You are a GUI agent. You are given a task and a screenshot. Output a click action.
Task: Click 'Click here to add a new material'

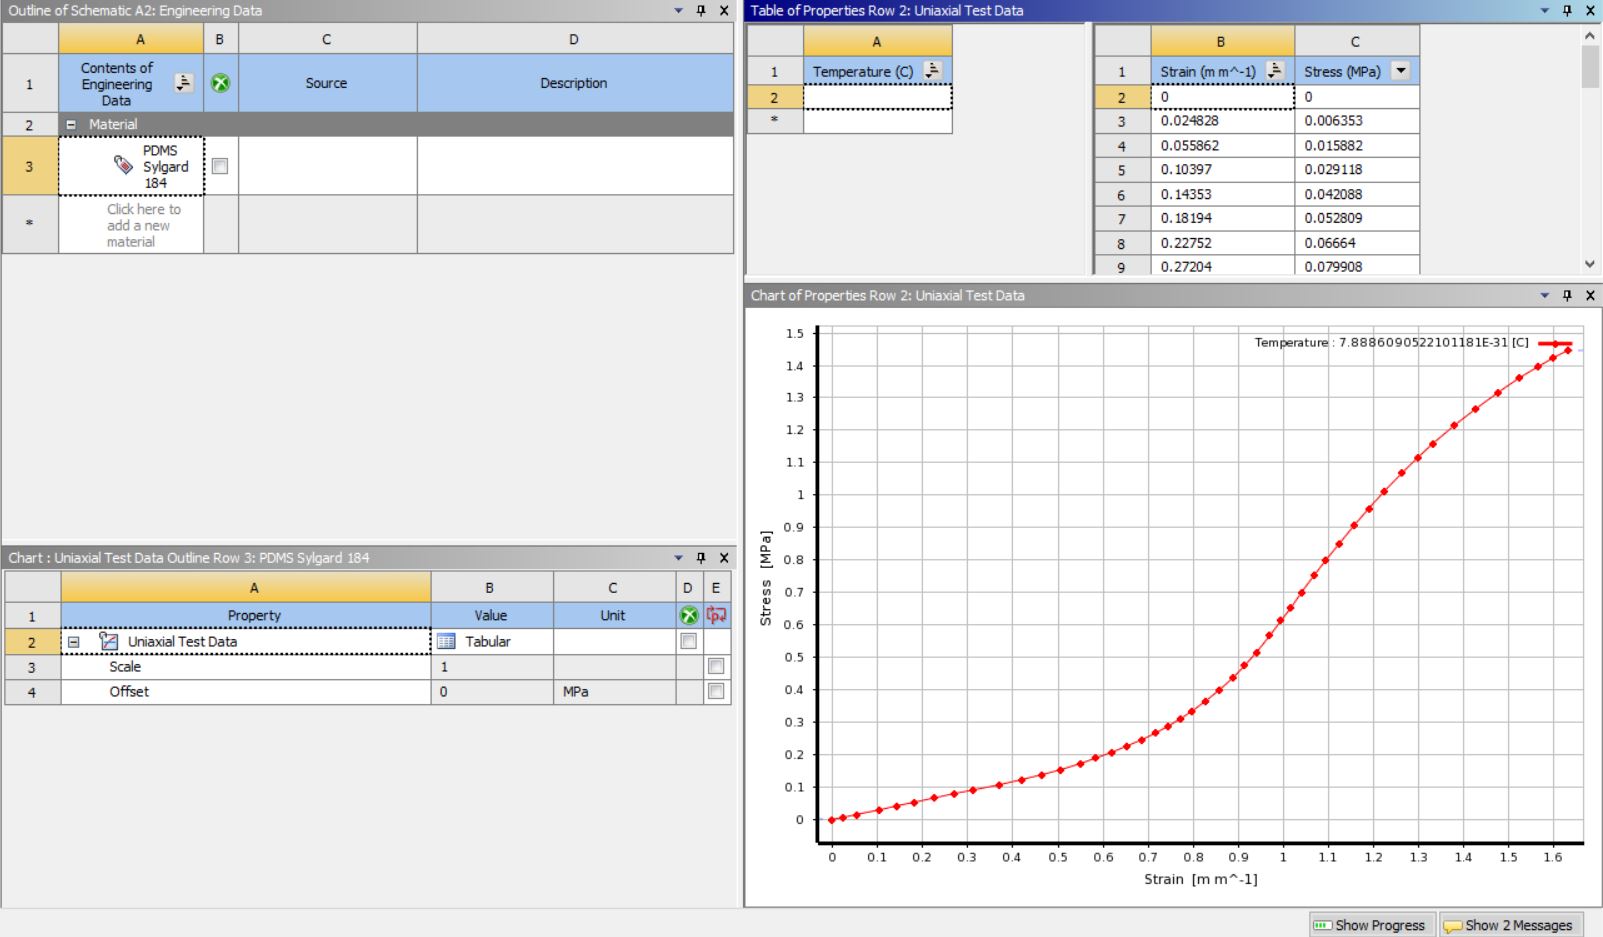(x=144, y=225)
